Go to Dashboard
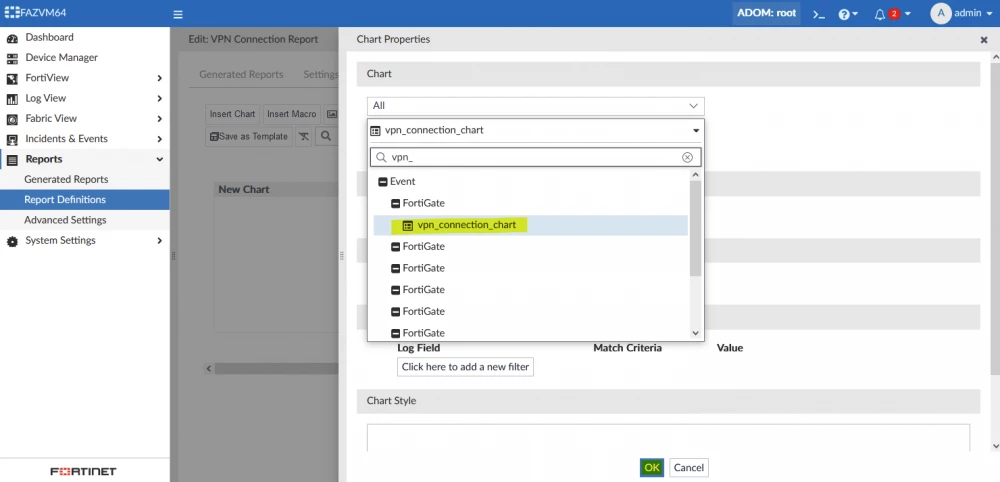The image size is (1000, 482). (x=49, y=38)
